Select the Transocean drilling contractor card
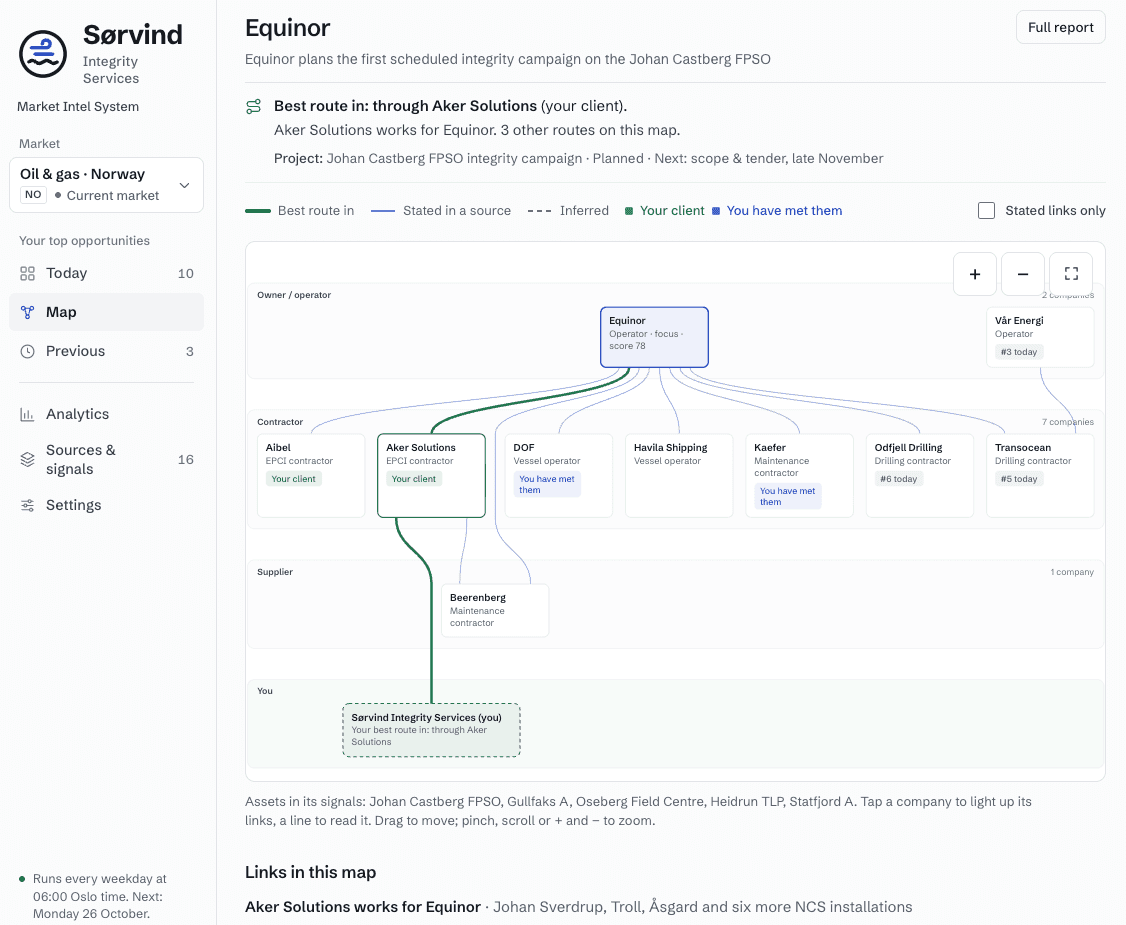Viewport: 1126px width, 925px height. click(x=1040, y=475)
